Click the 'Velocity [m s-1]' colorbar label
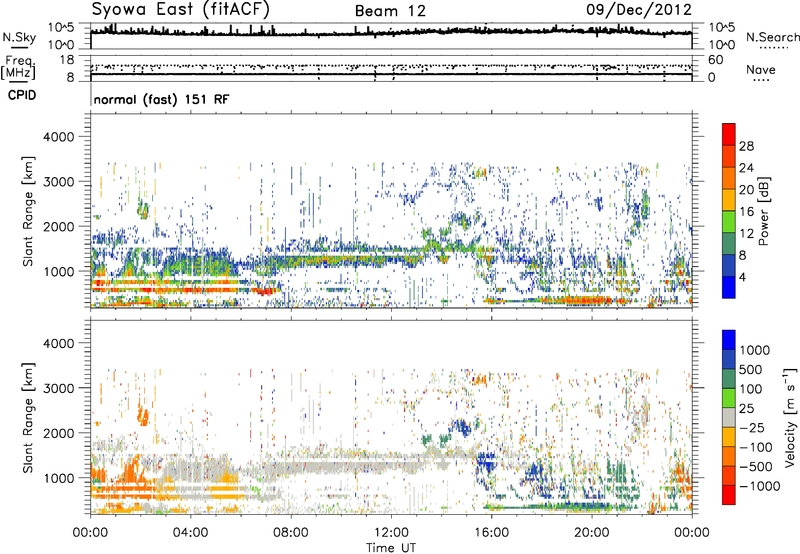800x554 pixels. click(790, 417)
